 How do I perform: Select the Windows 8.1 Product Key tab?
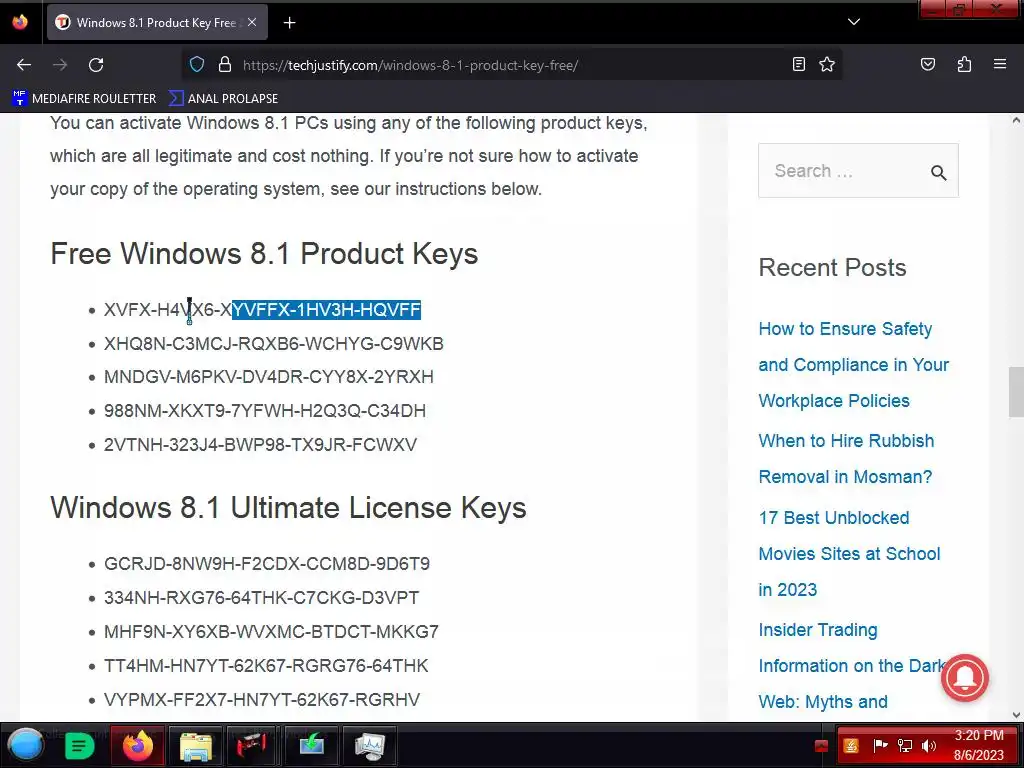157,23
